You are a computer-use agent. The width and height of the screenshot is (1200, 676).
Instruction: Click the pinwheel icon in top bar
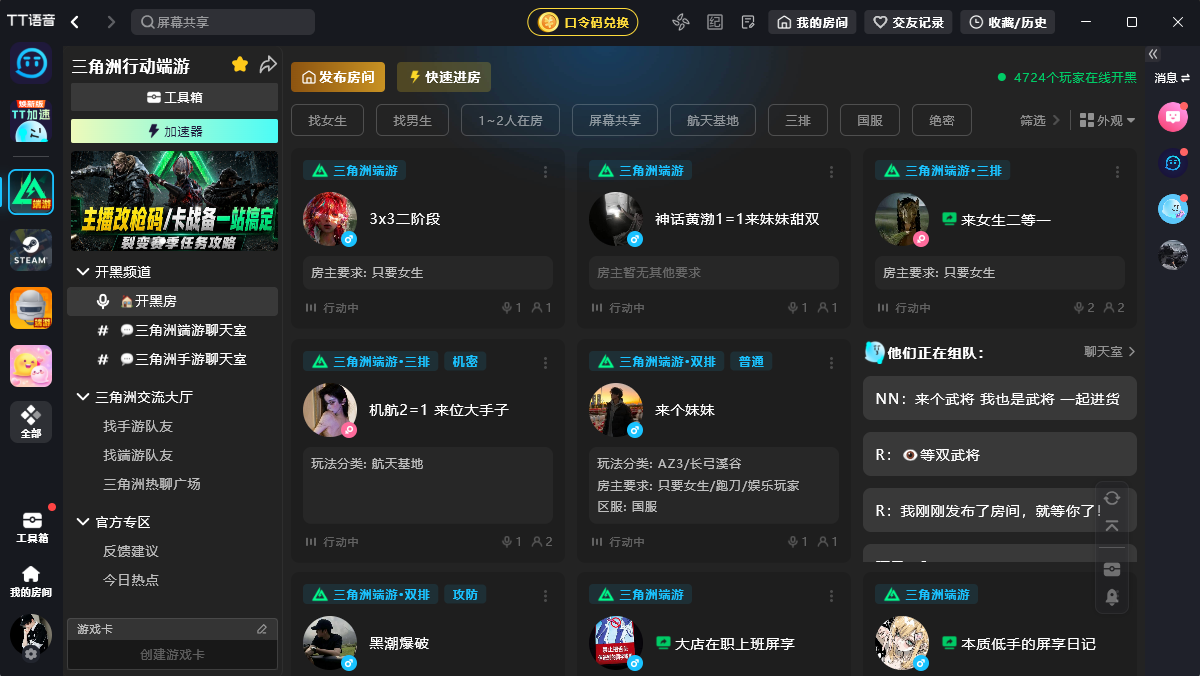(x=681, y=22)
